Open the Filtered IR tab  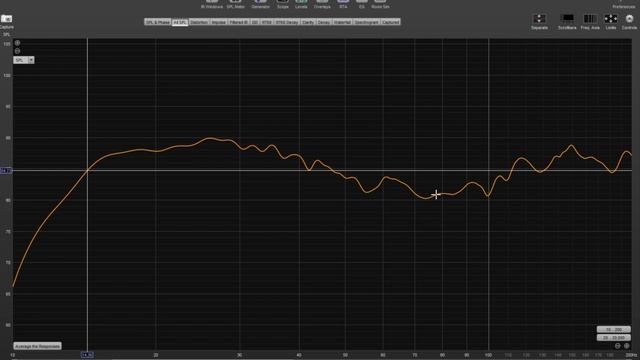(239, 22)
